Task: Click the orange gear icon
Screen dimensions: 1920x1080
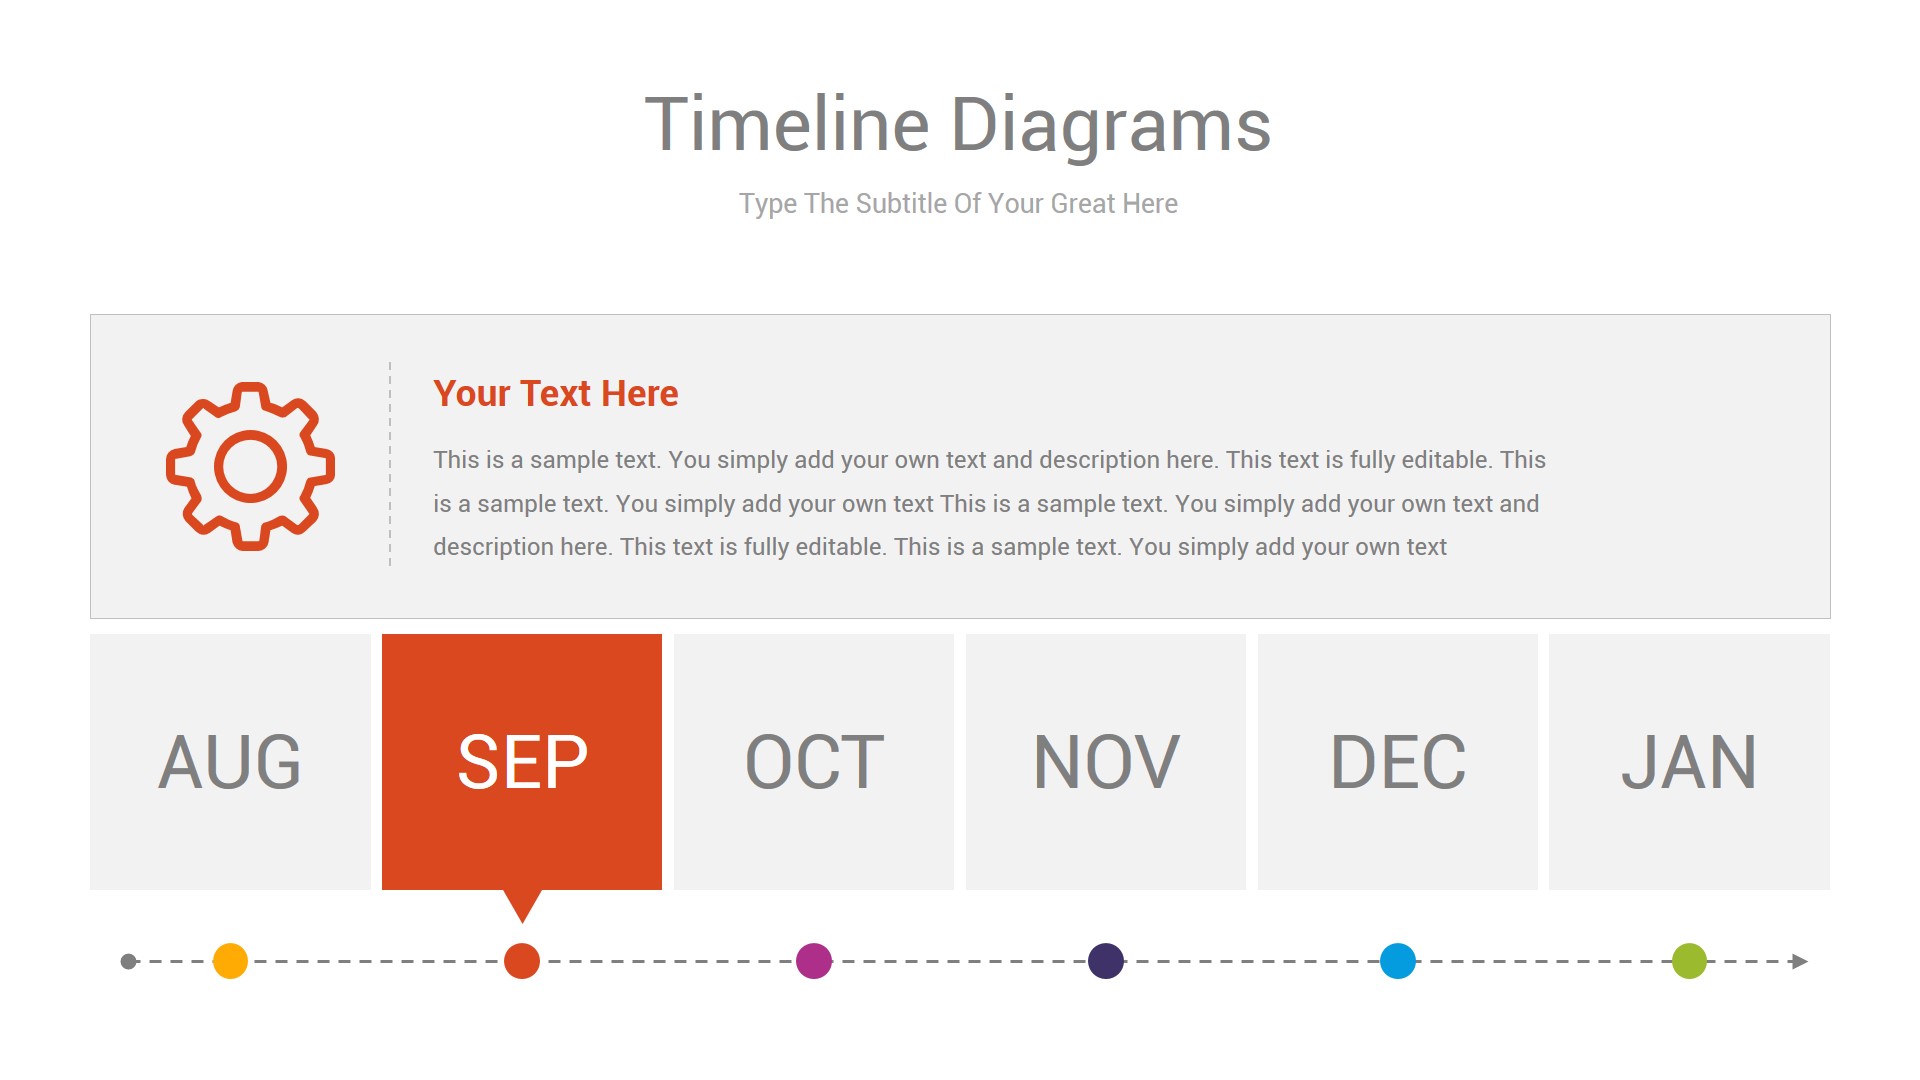Action: (x=250, y=466)
